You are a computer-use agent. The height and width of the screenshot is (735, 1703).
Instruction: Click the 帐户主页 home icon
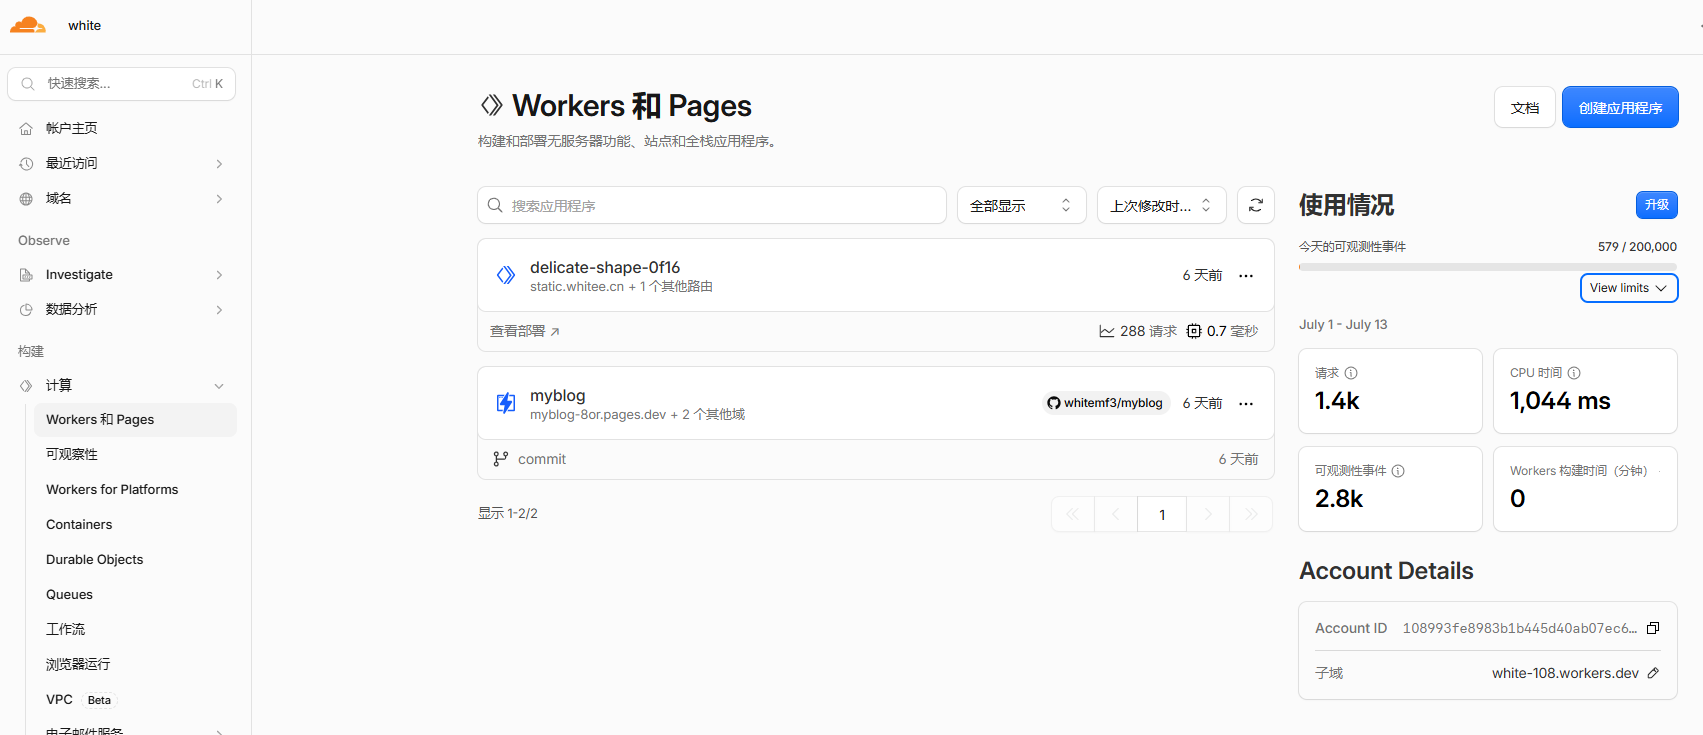[26, 129]
